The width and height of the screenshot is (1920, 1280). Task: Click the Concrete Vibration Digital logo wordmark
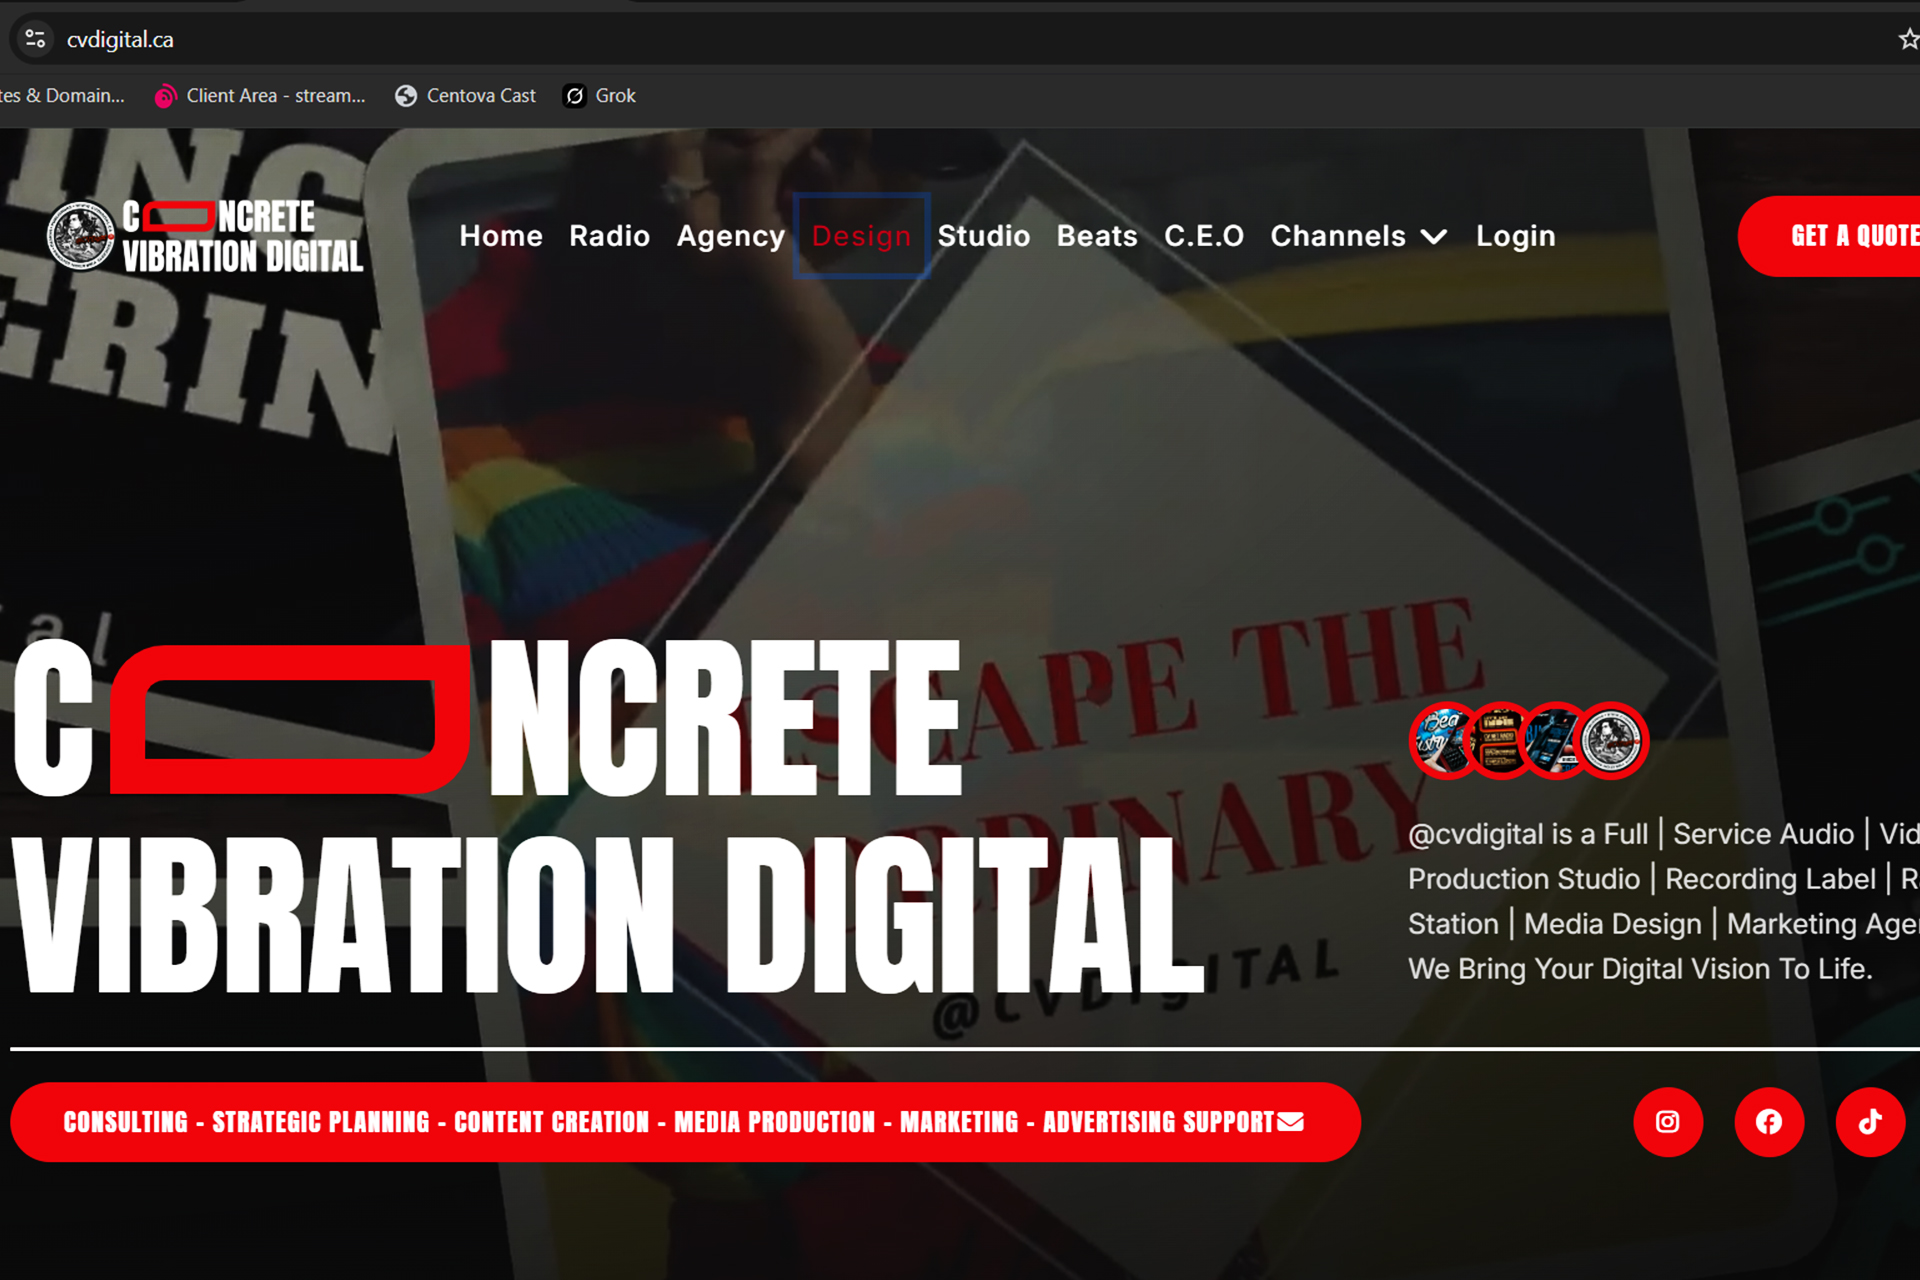click(243, 236)
